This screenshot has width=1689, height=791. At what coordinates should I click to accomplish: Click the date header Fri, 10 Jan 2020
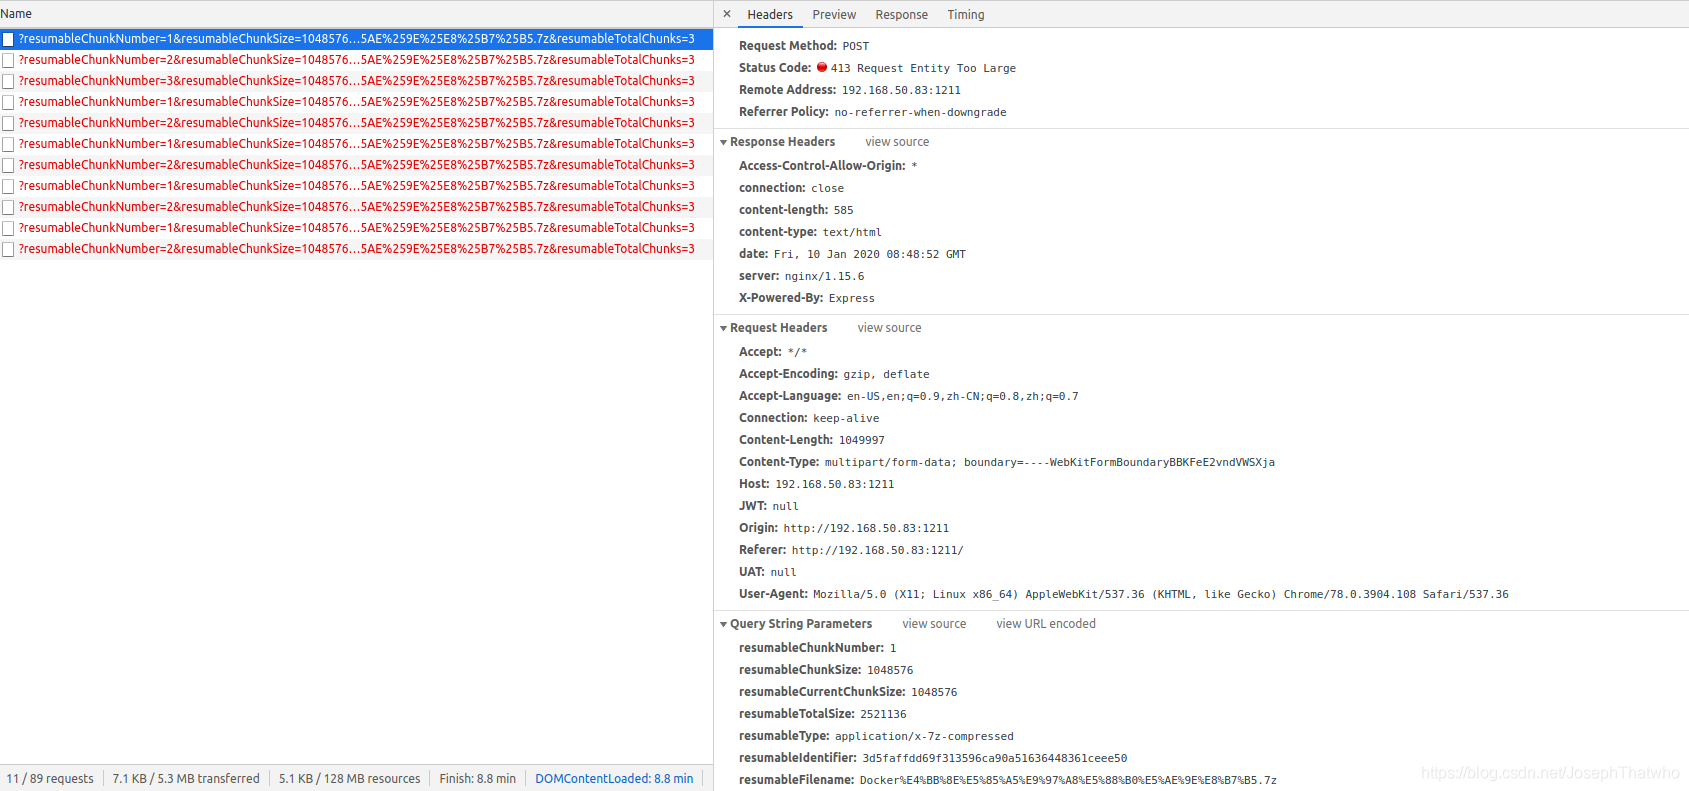click(x=852, y=254)
